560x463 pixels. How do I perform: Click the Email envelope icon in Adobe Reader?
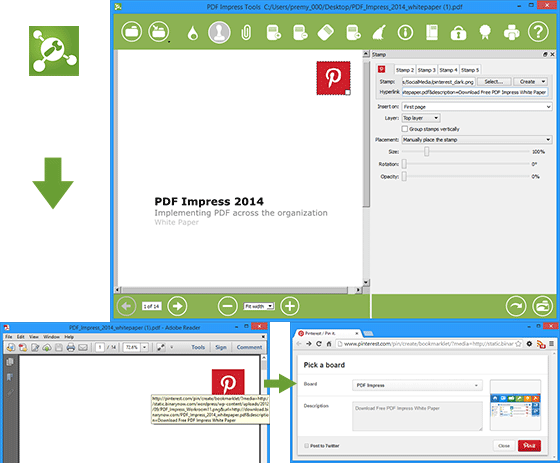click(x=83, y=347)
